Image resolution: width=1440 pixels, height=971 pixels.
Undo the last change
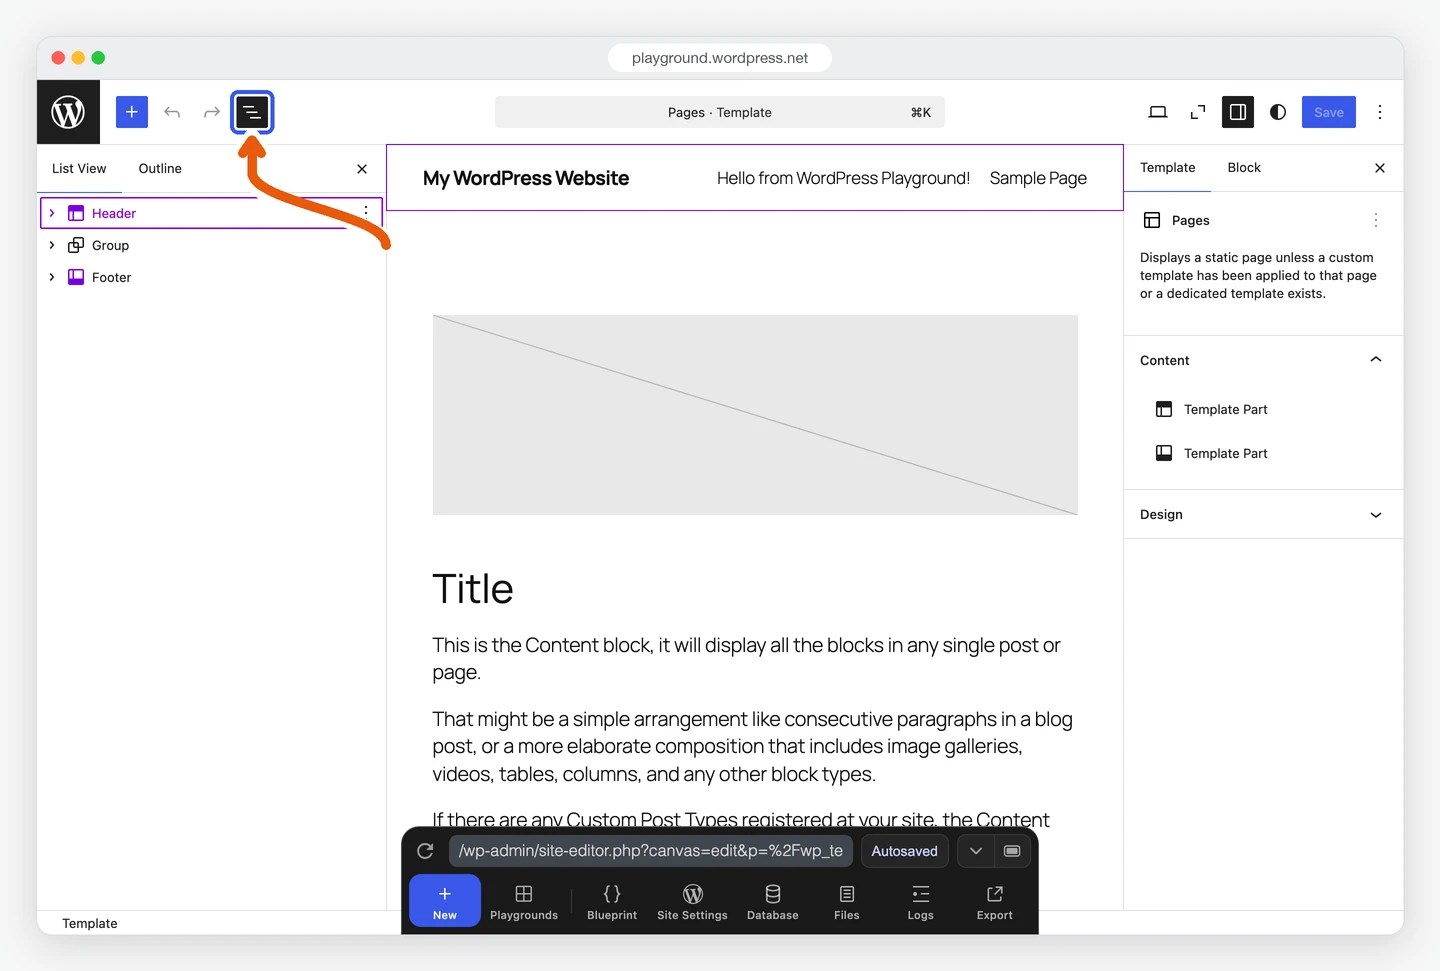pos(172,112)
